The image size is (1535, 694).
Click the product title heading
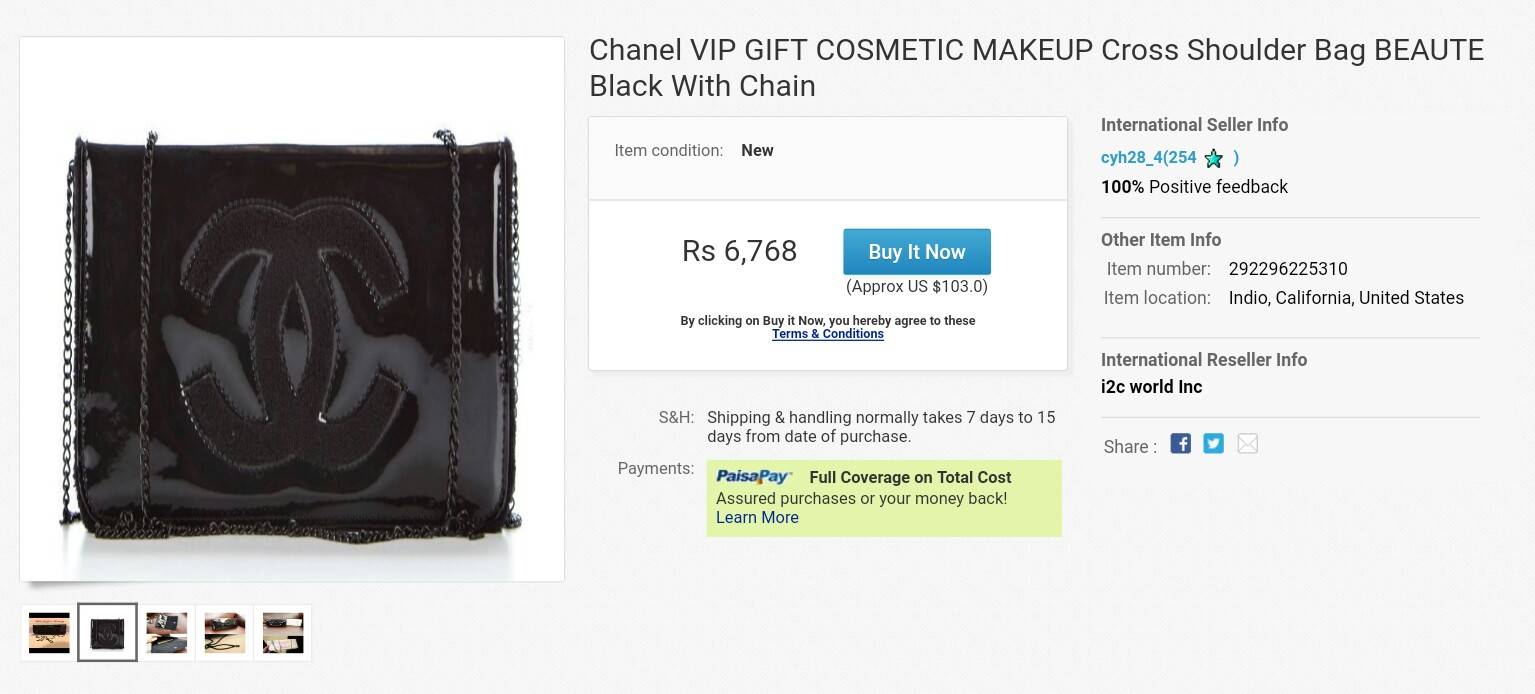point(1036,67)
